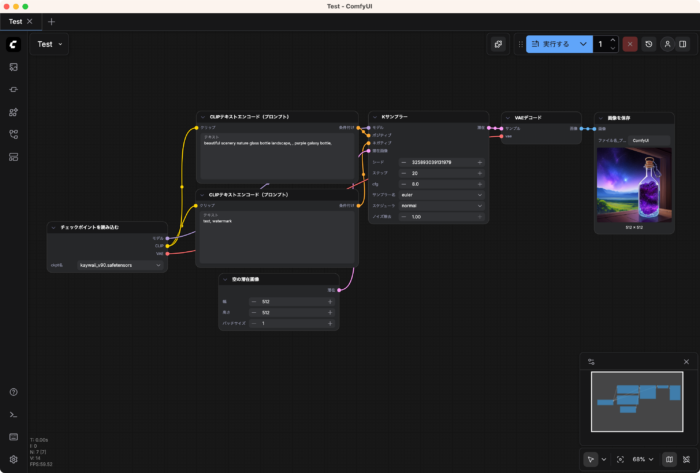Open the workflows sidebar icon
Viewport: 700px width, 473px height.
point(14,134)
